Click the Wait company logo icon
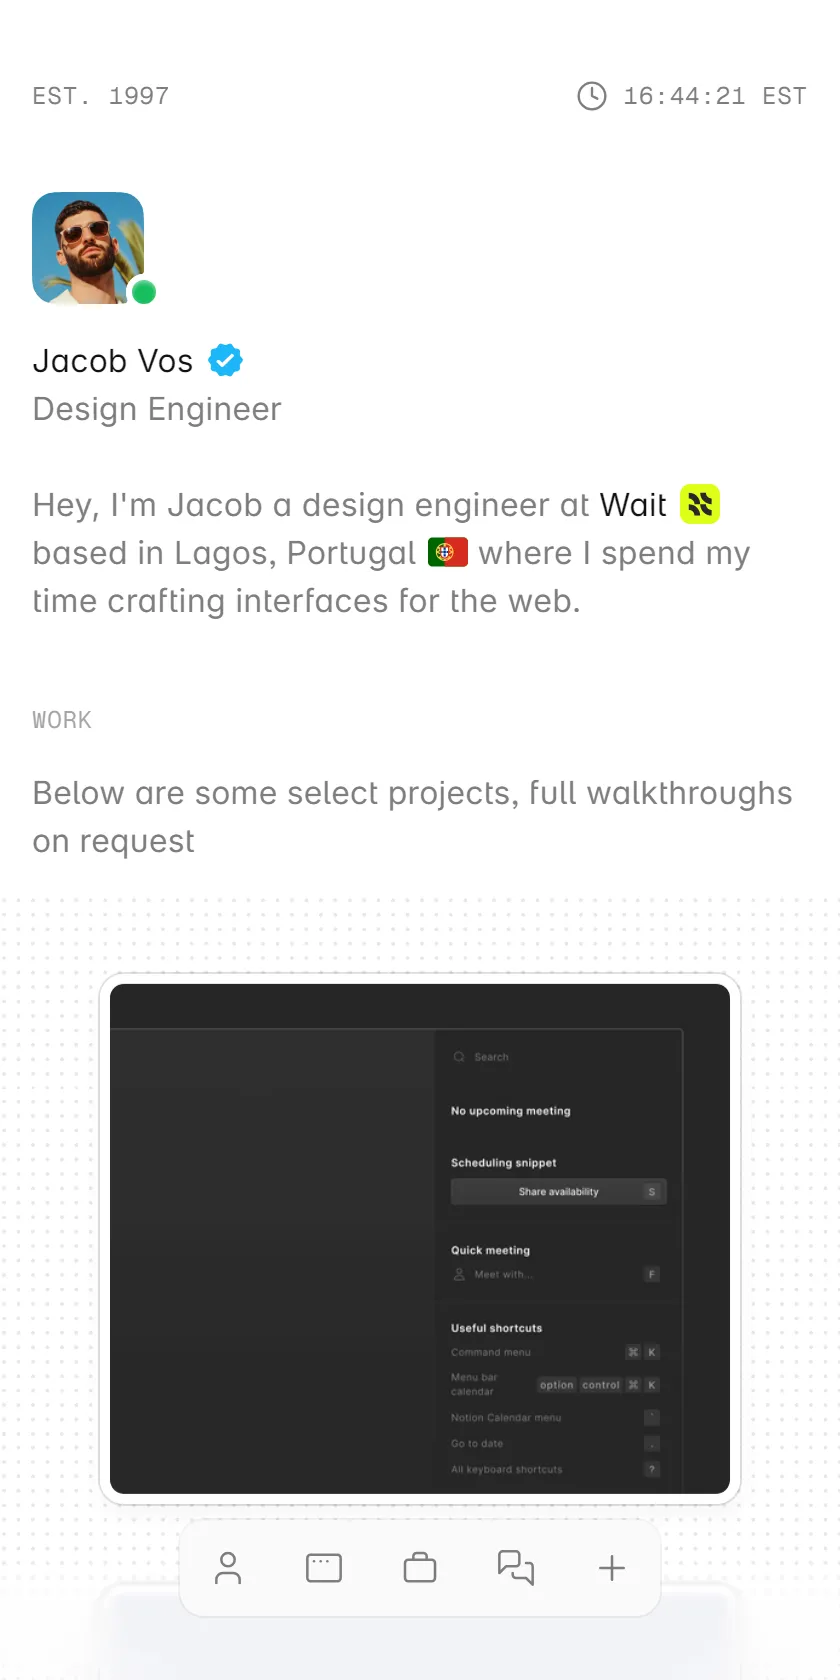Viewport: 840px width, 1680px height. [x=700, y=504]
